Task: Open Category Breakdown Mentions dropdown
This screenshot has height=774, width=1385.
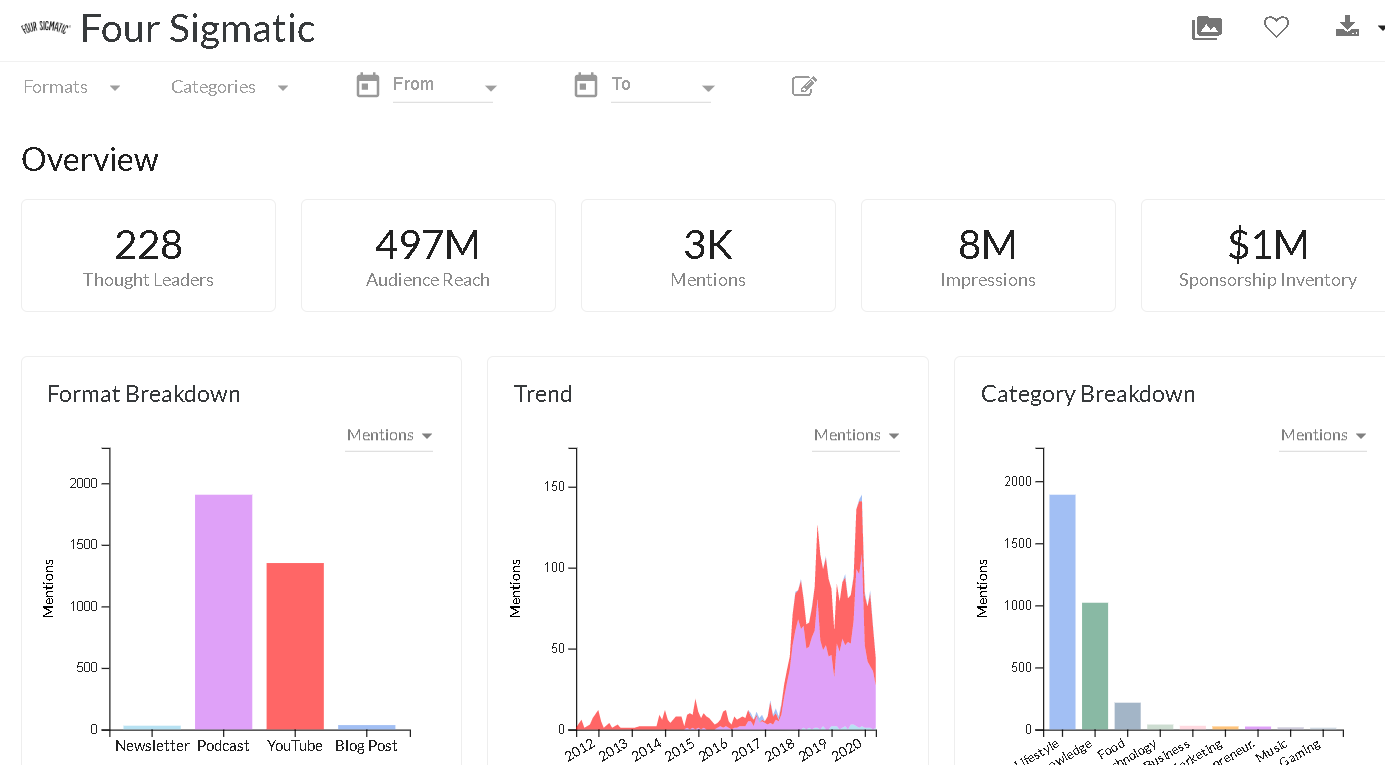Action: (1323, 435)
